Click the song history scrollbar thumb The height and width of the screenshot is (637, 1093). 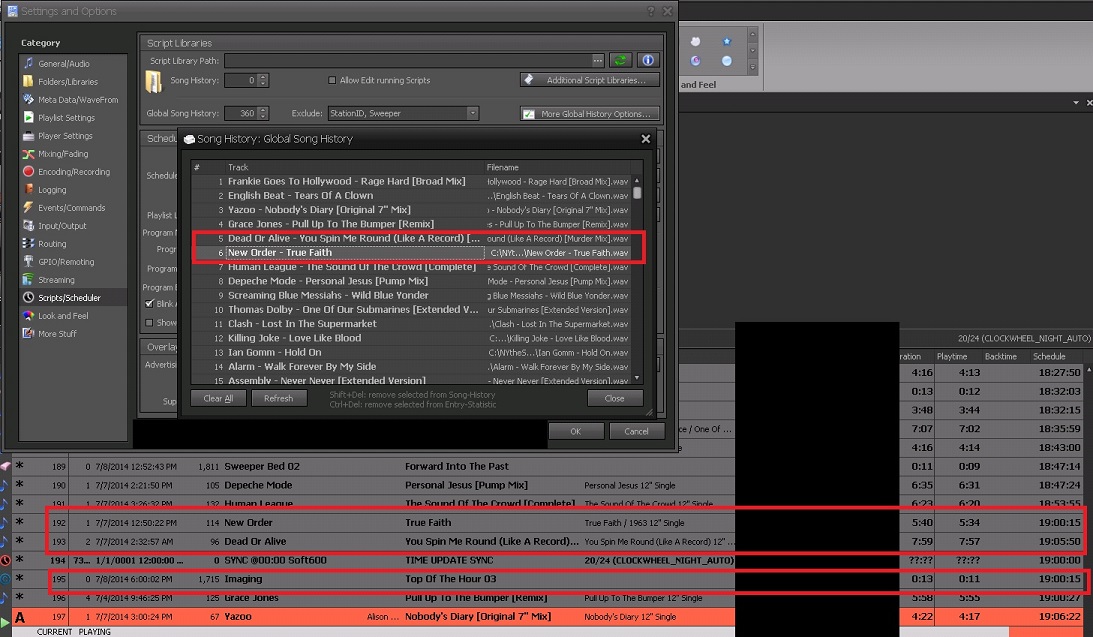coord(636,192)
